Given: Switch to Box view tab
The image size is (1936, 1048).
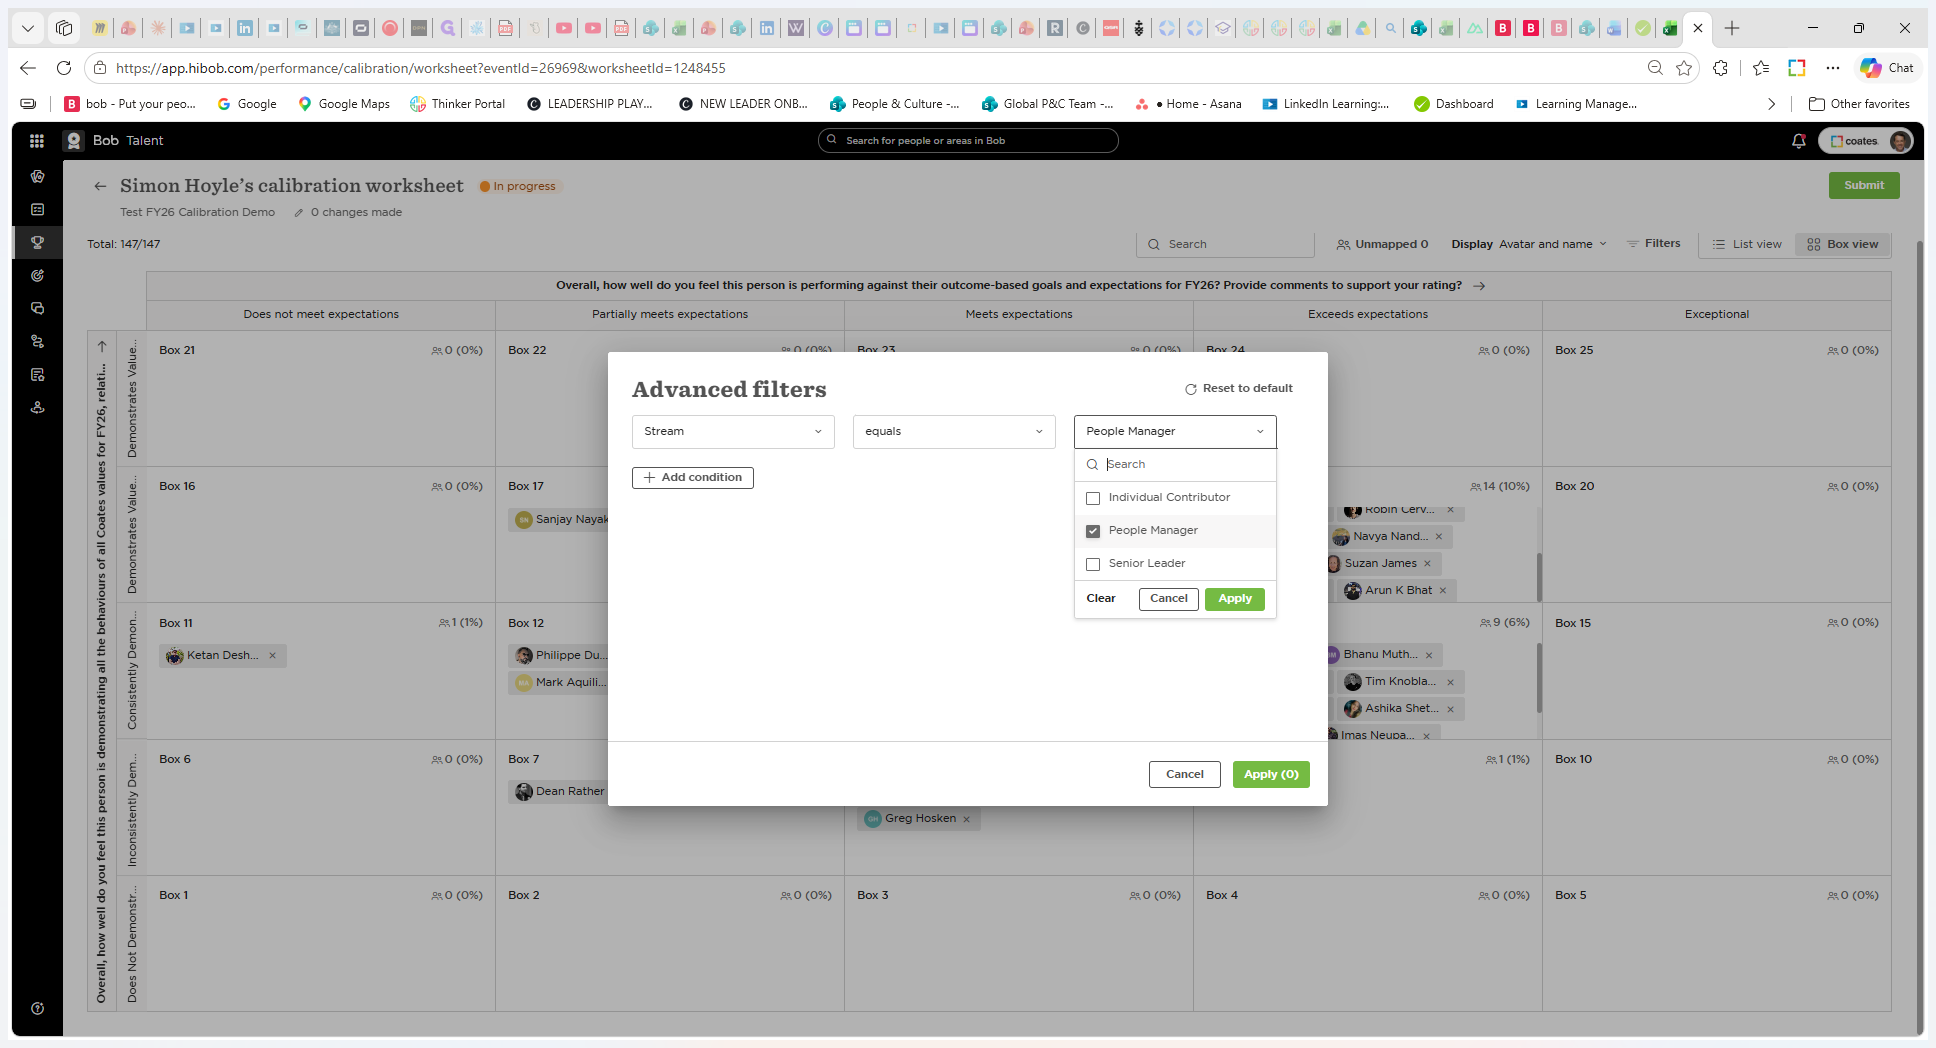Looking at the screenshot, I should coord(1843,244).
